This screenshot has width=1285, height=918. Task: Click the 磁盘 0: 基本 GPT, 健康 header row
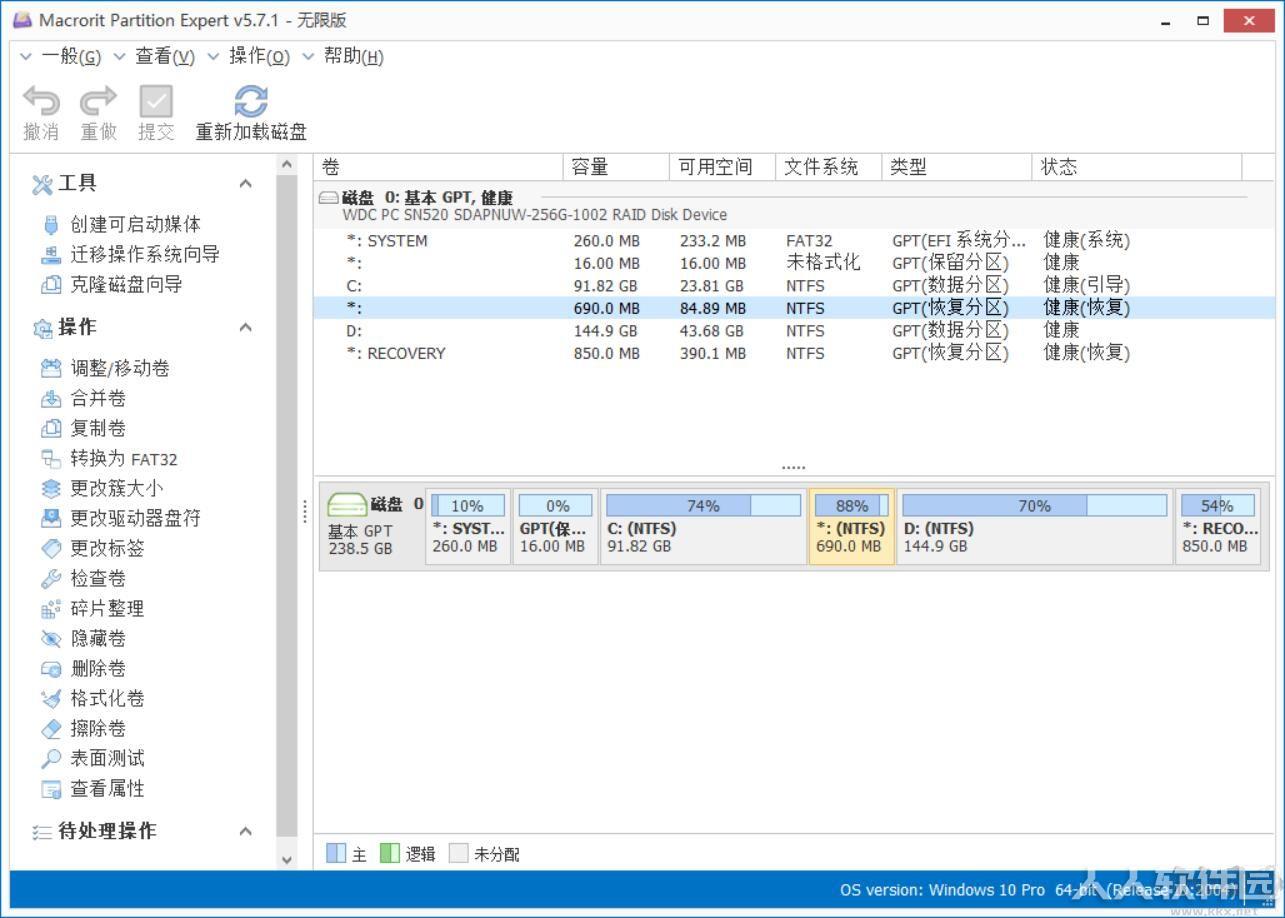[x=794, y=205]
